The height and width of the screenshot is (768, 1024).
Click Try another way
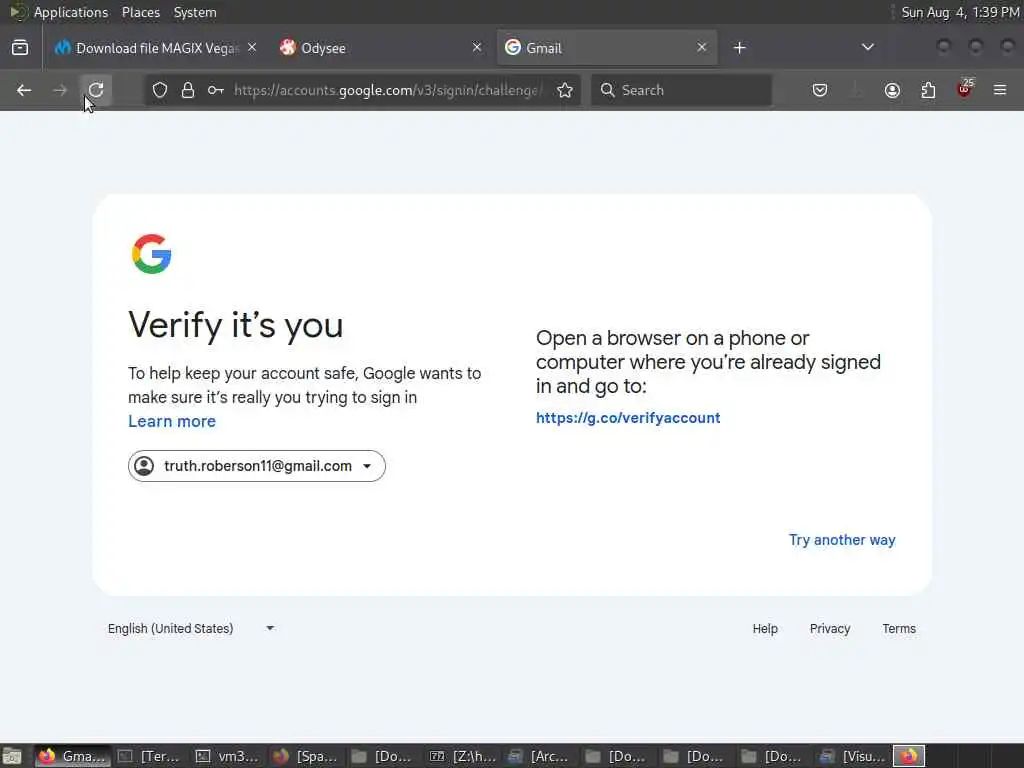click(x=842, y=540)
